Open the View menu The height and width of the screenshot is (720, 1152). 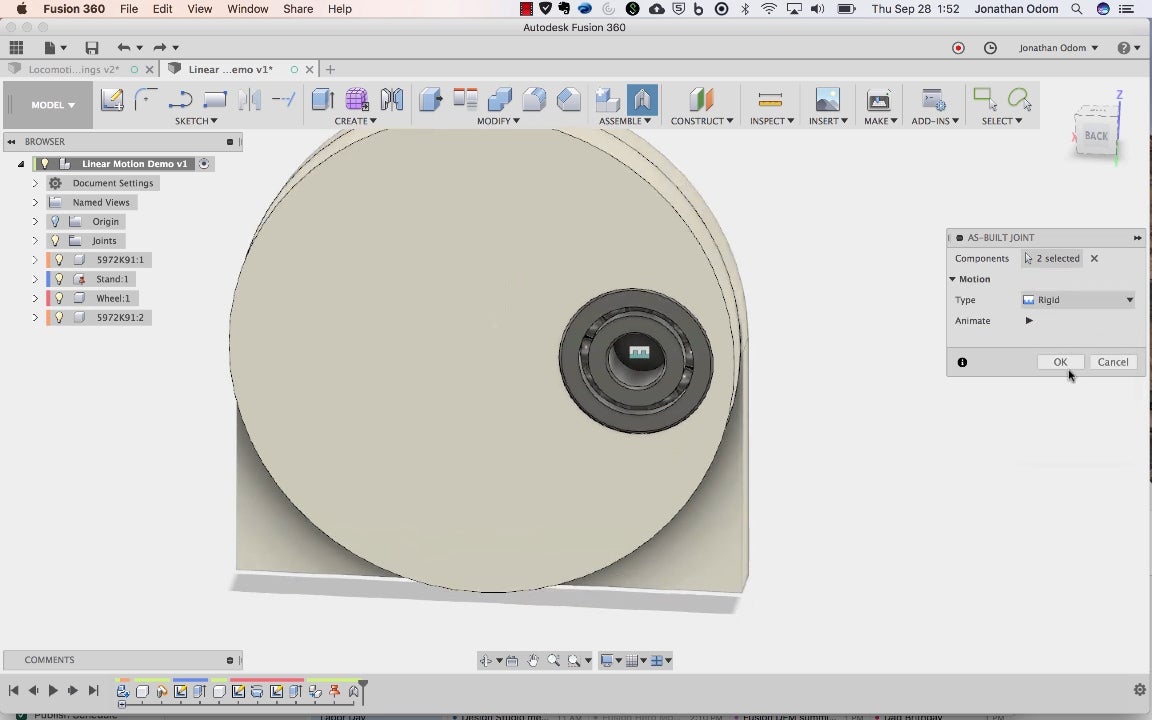pos(199,9)
